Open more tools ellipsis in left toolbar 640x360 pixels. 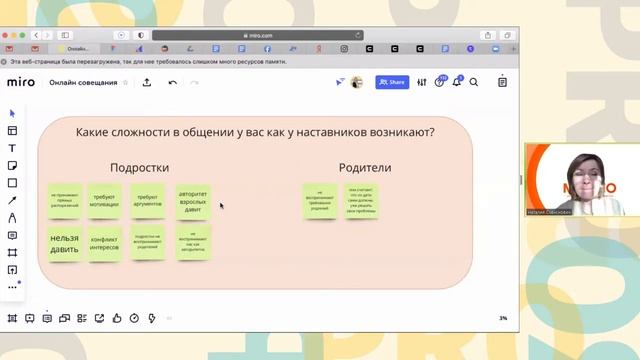pos(12,287)
